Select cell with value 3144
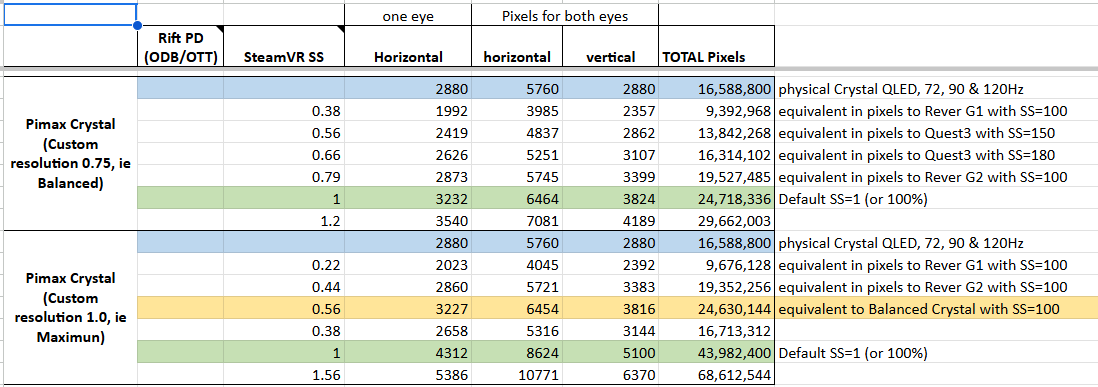This screenshot has height=387, width=1098. tap(611, 331)
